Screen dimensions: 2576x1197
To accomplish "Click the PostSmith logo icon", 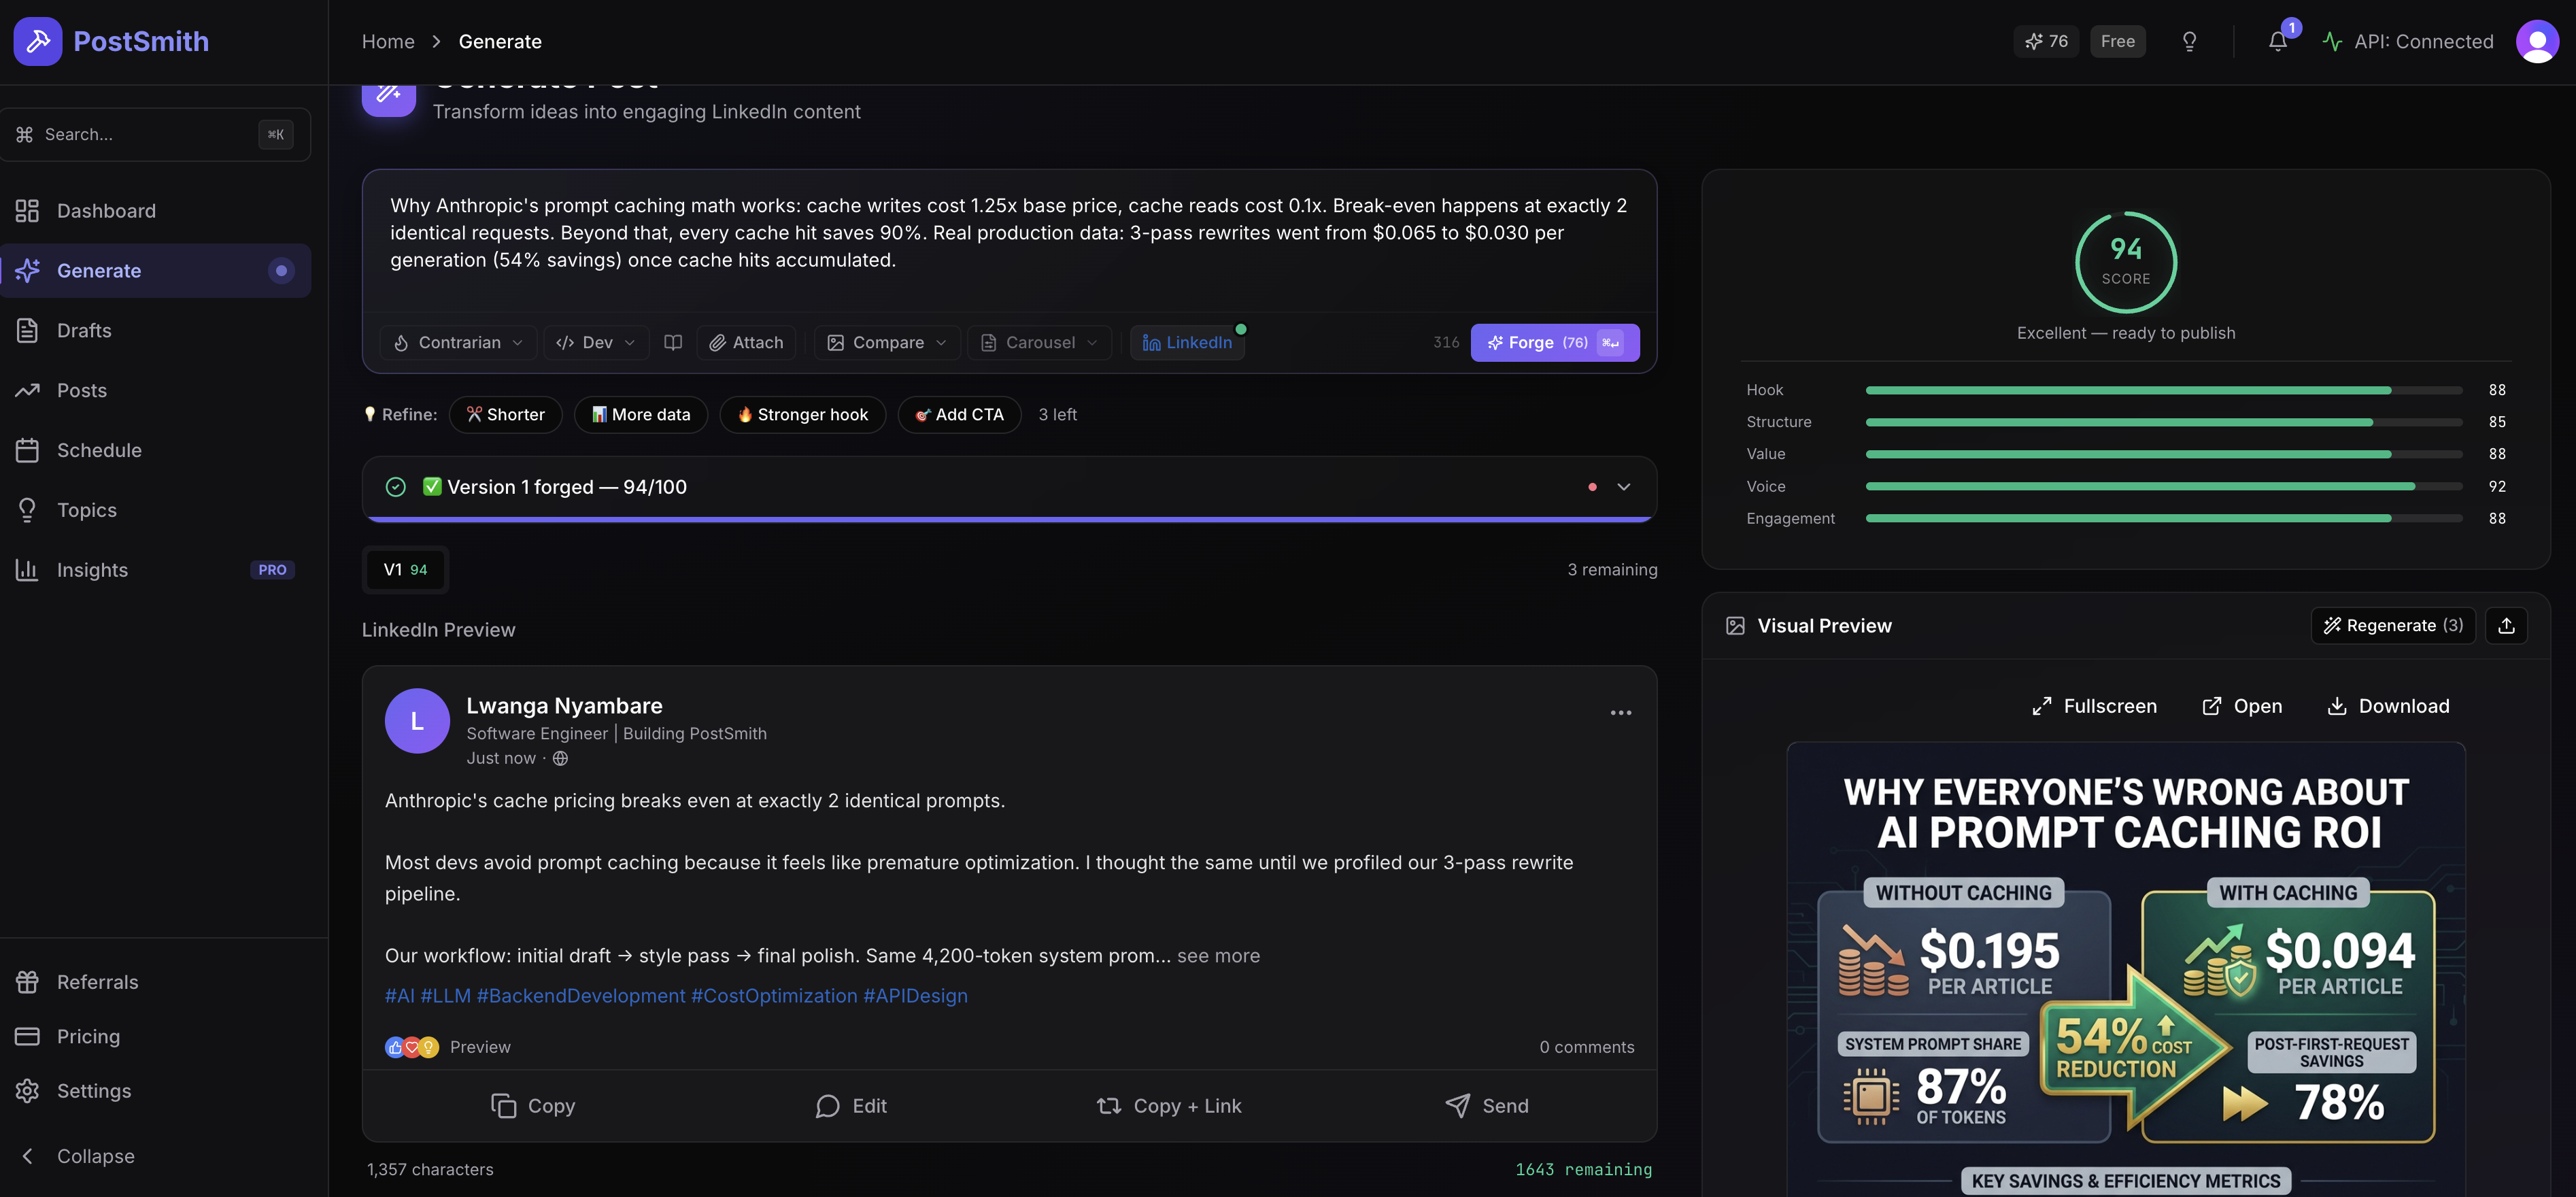I will [38, 41].
